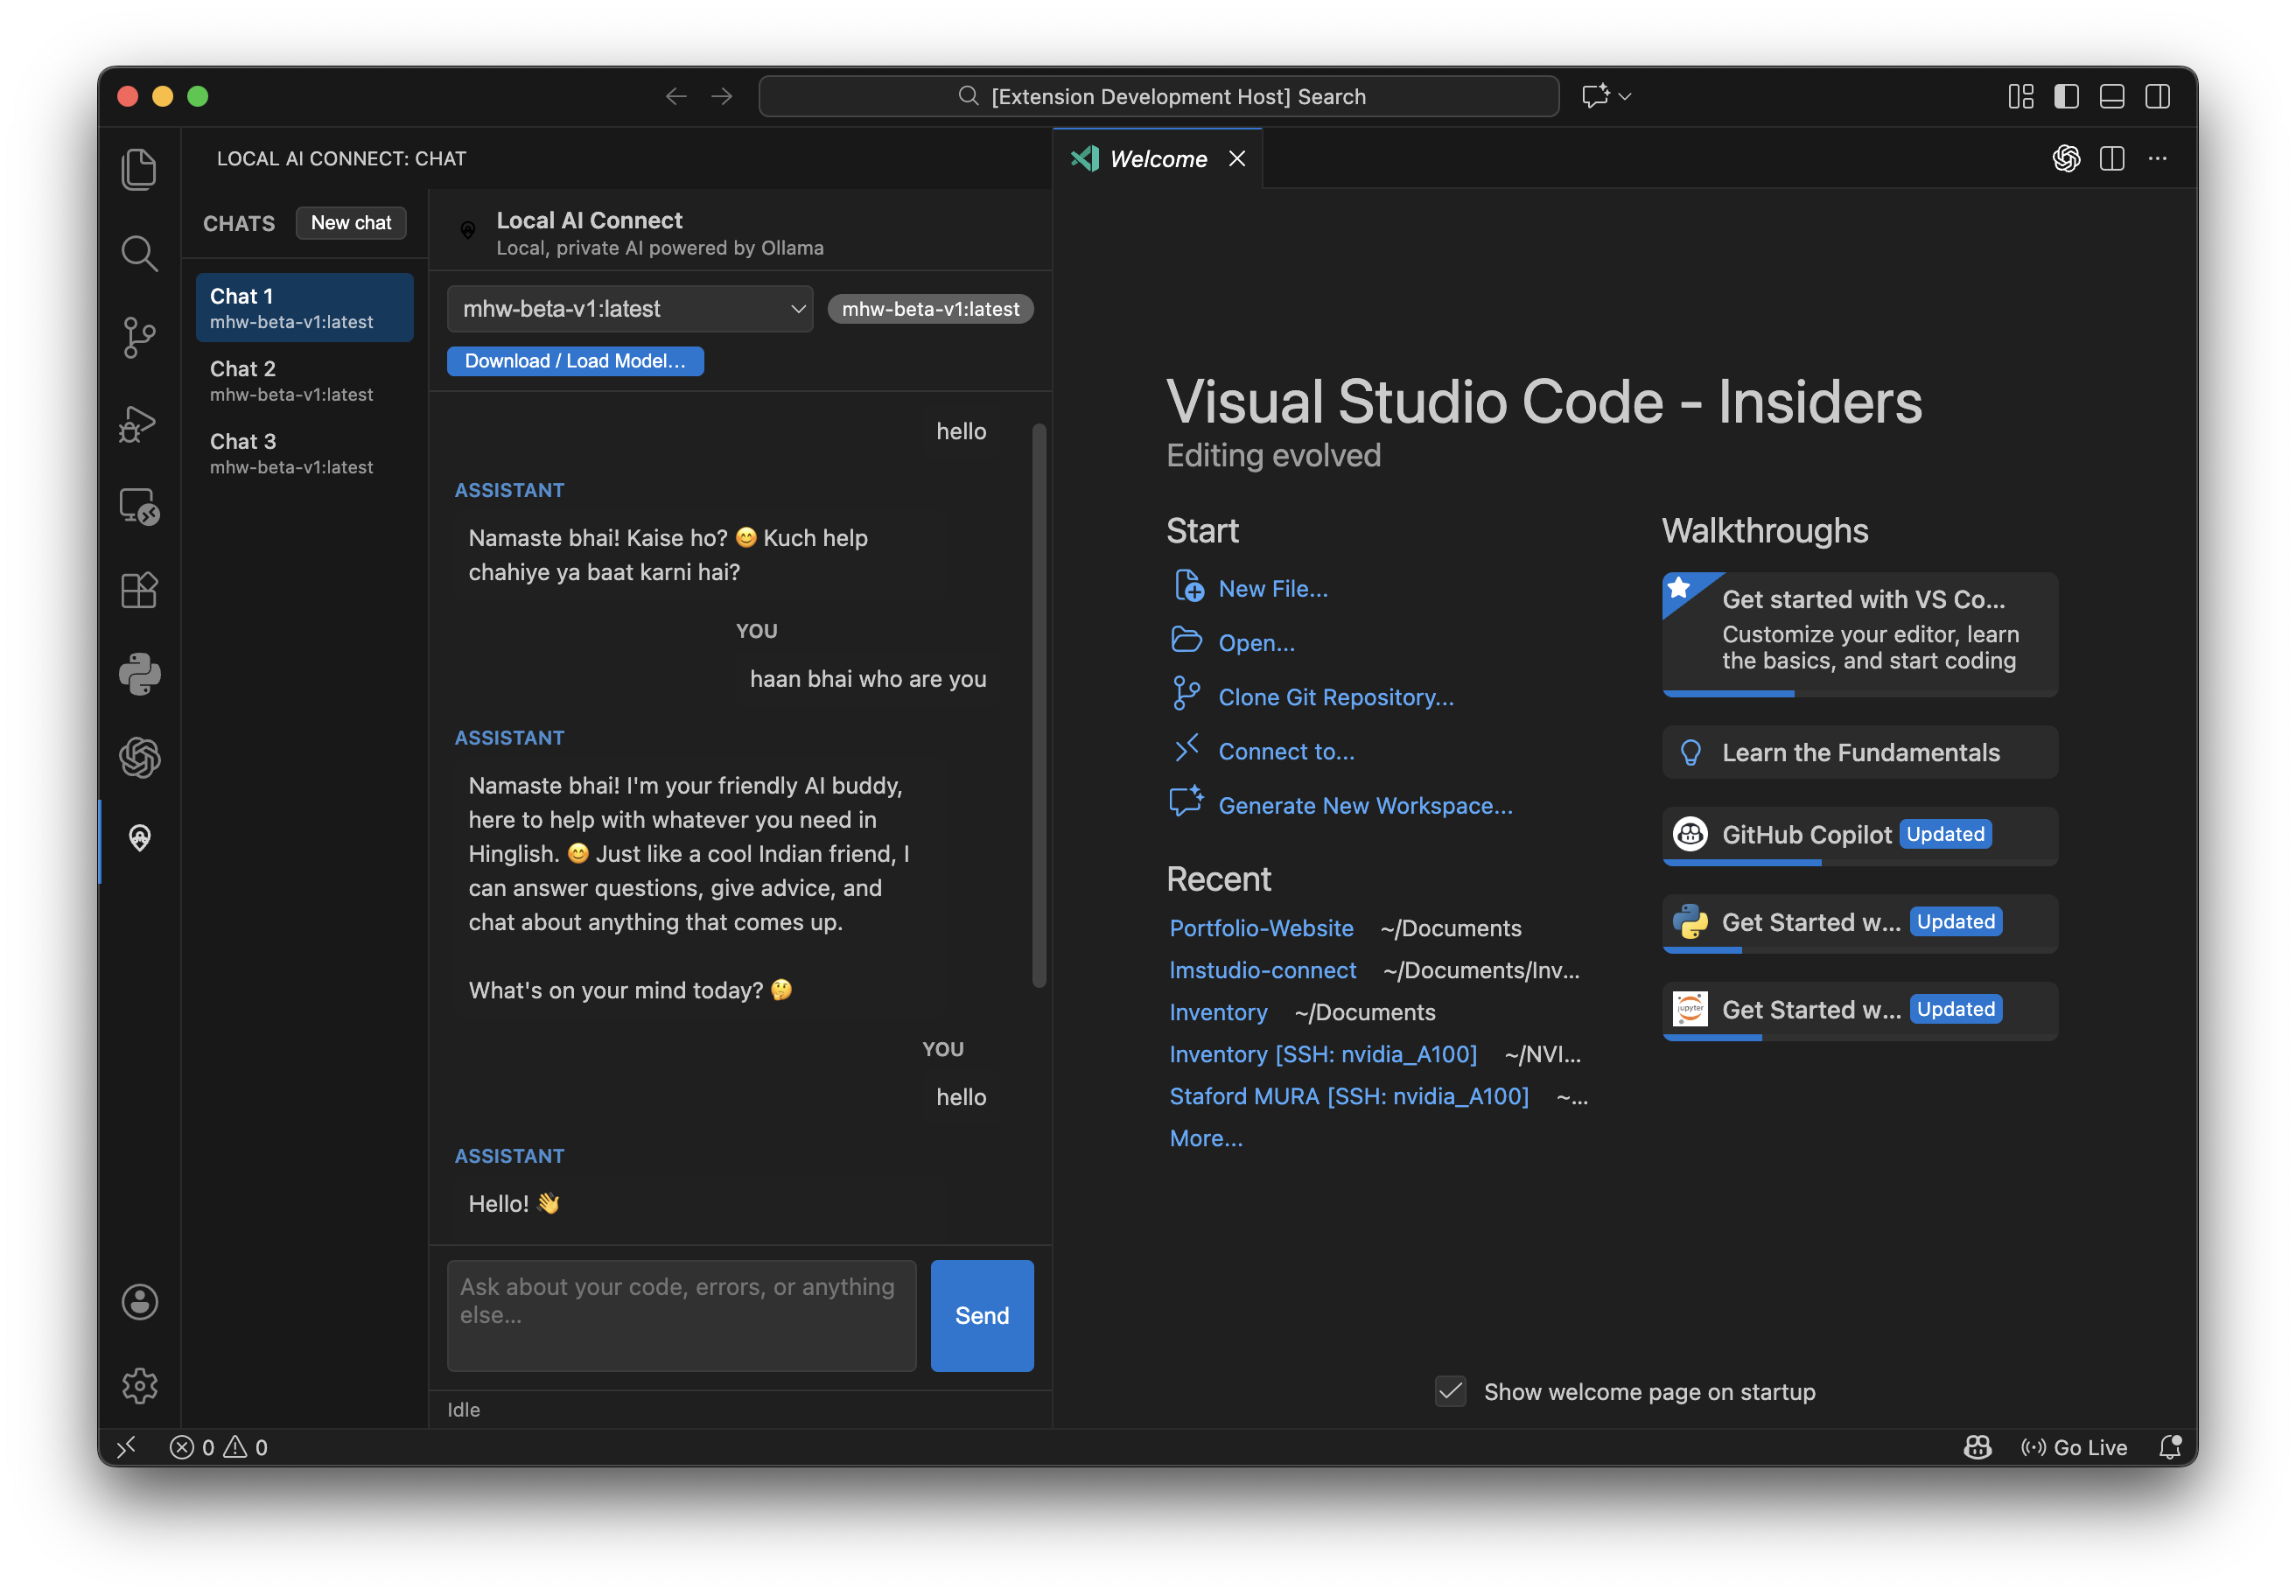Open the Source Control view
2296x1596 pixels.
click(139, 338)
